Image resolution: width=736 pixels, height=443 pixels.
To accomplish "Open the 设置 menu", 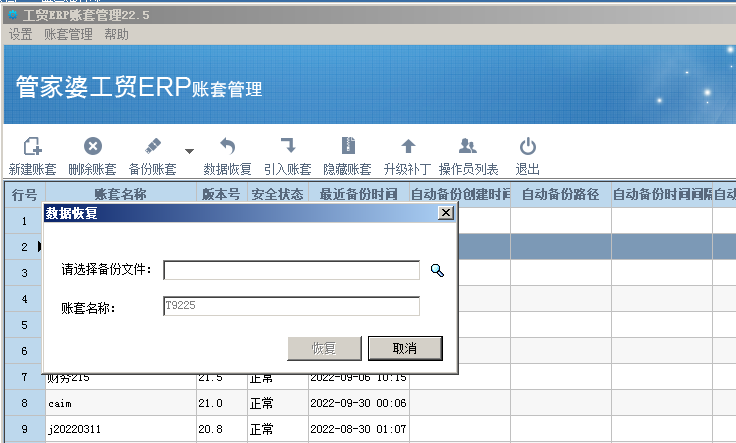I will 21,34.
